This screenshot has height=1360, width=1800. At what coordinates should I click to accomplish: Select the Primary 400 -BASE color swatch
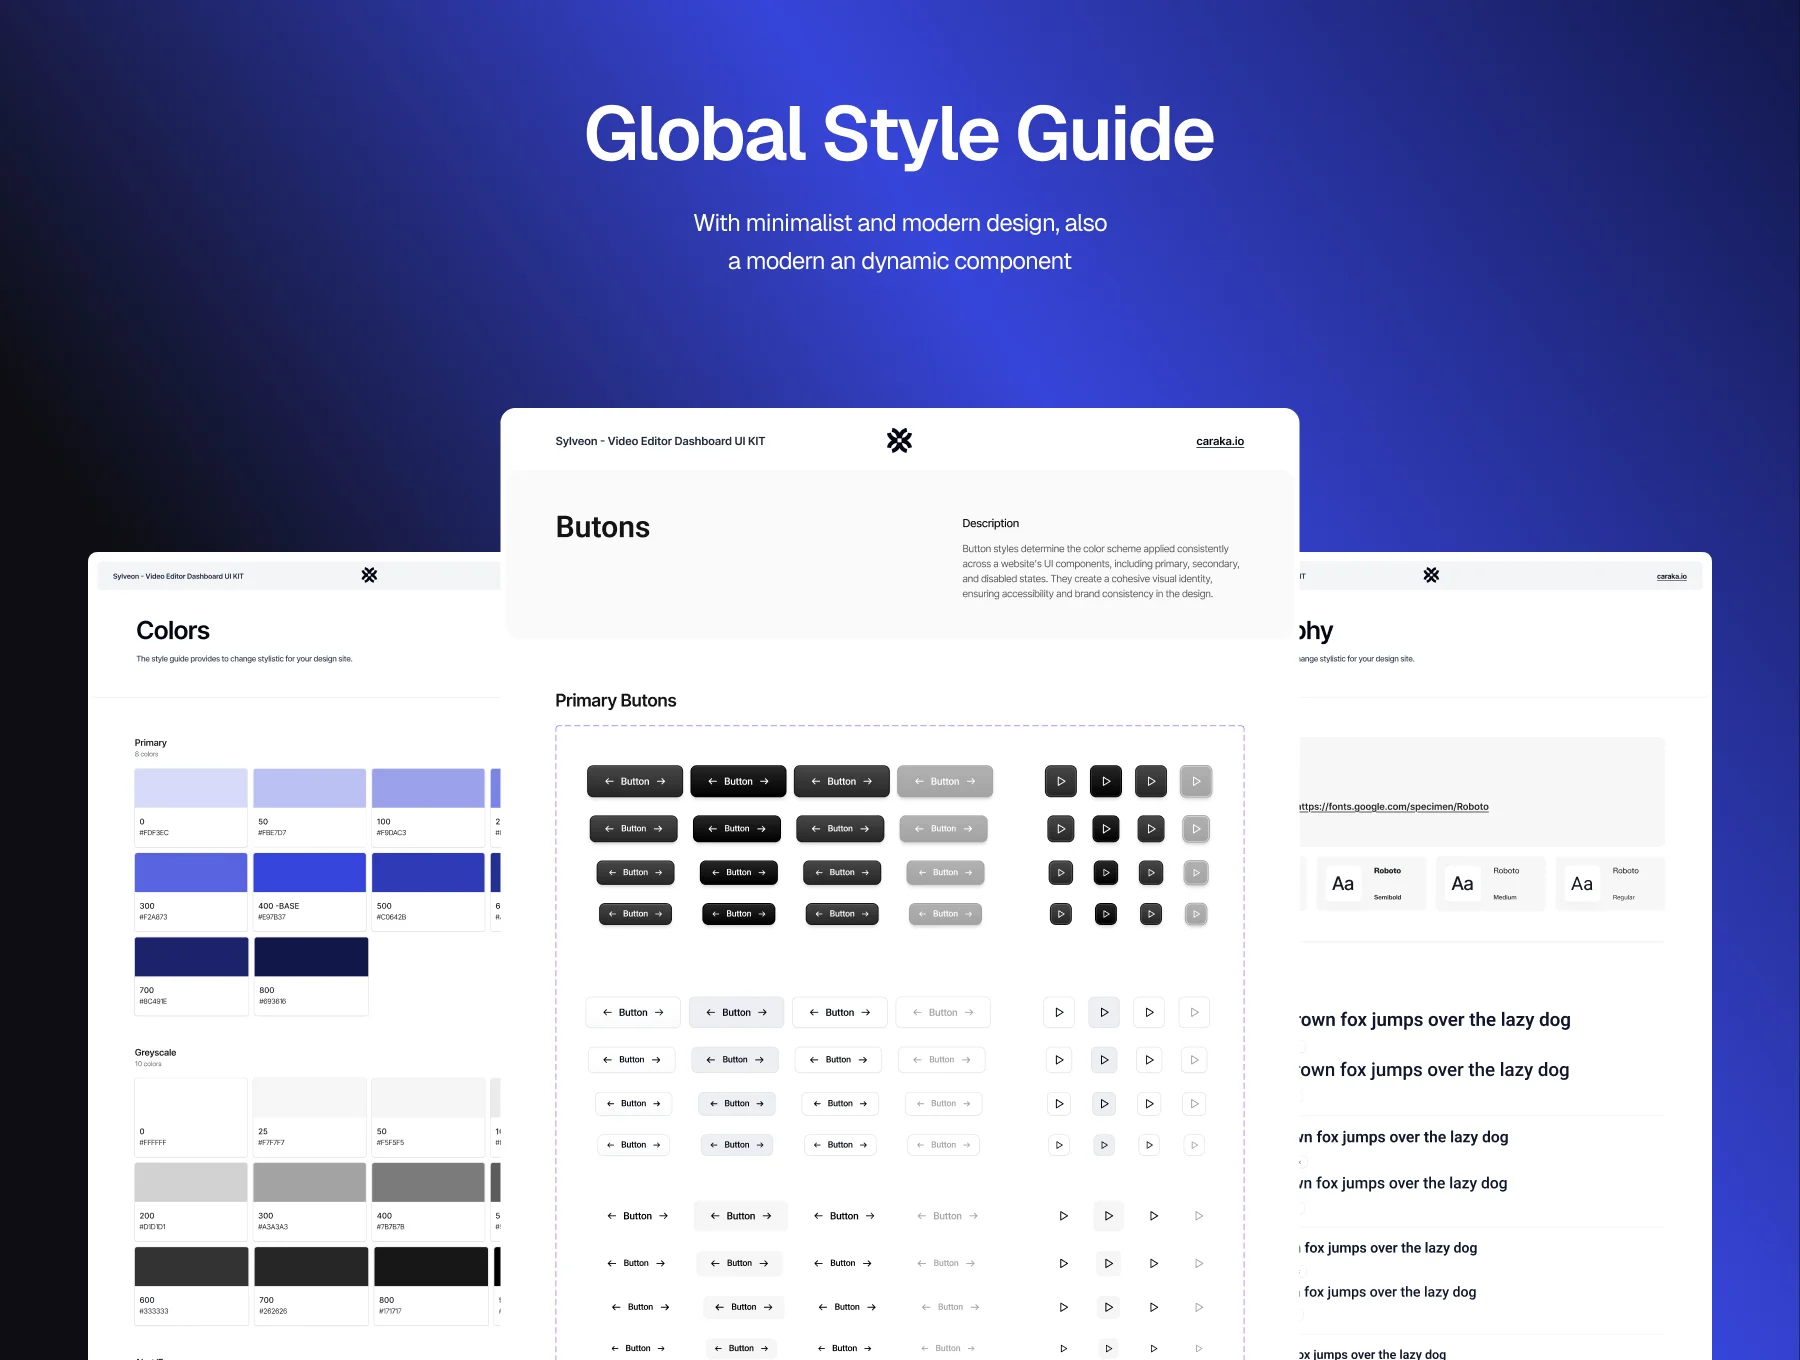(x=309, y=891)
